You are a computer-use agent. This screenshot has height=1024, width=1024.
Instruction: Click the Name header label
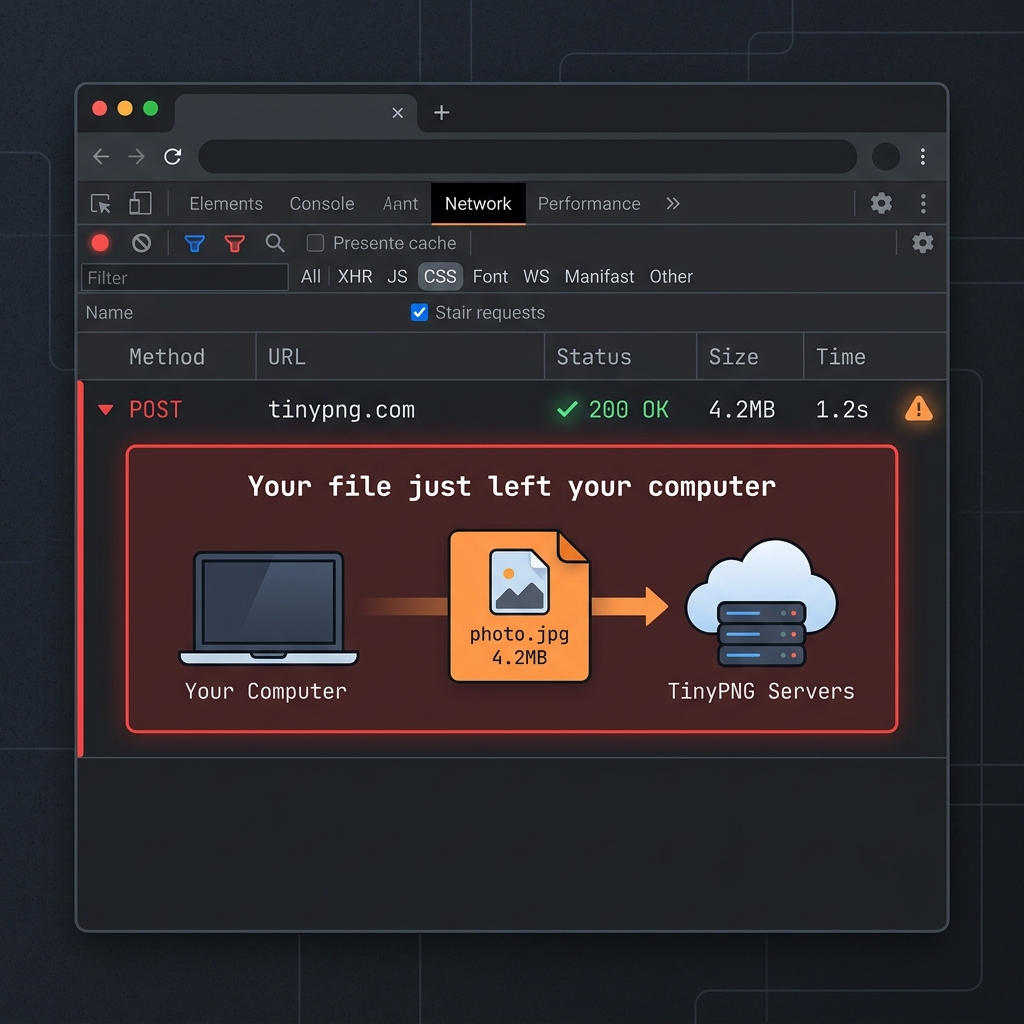click(109, 312)
